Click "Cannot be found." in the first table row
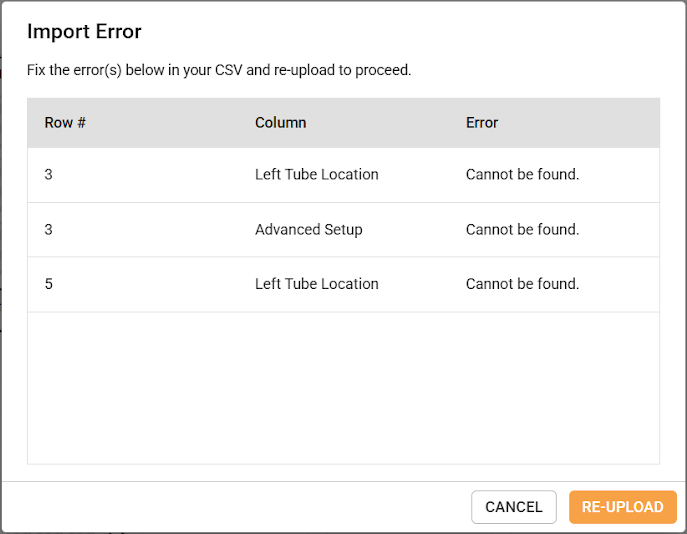This screenshot has height=534, width=687. (522, 174)
